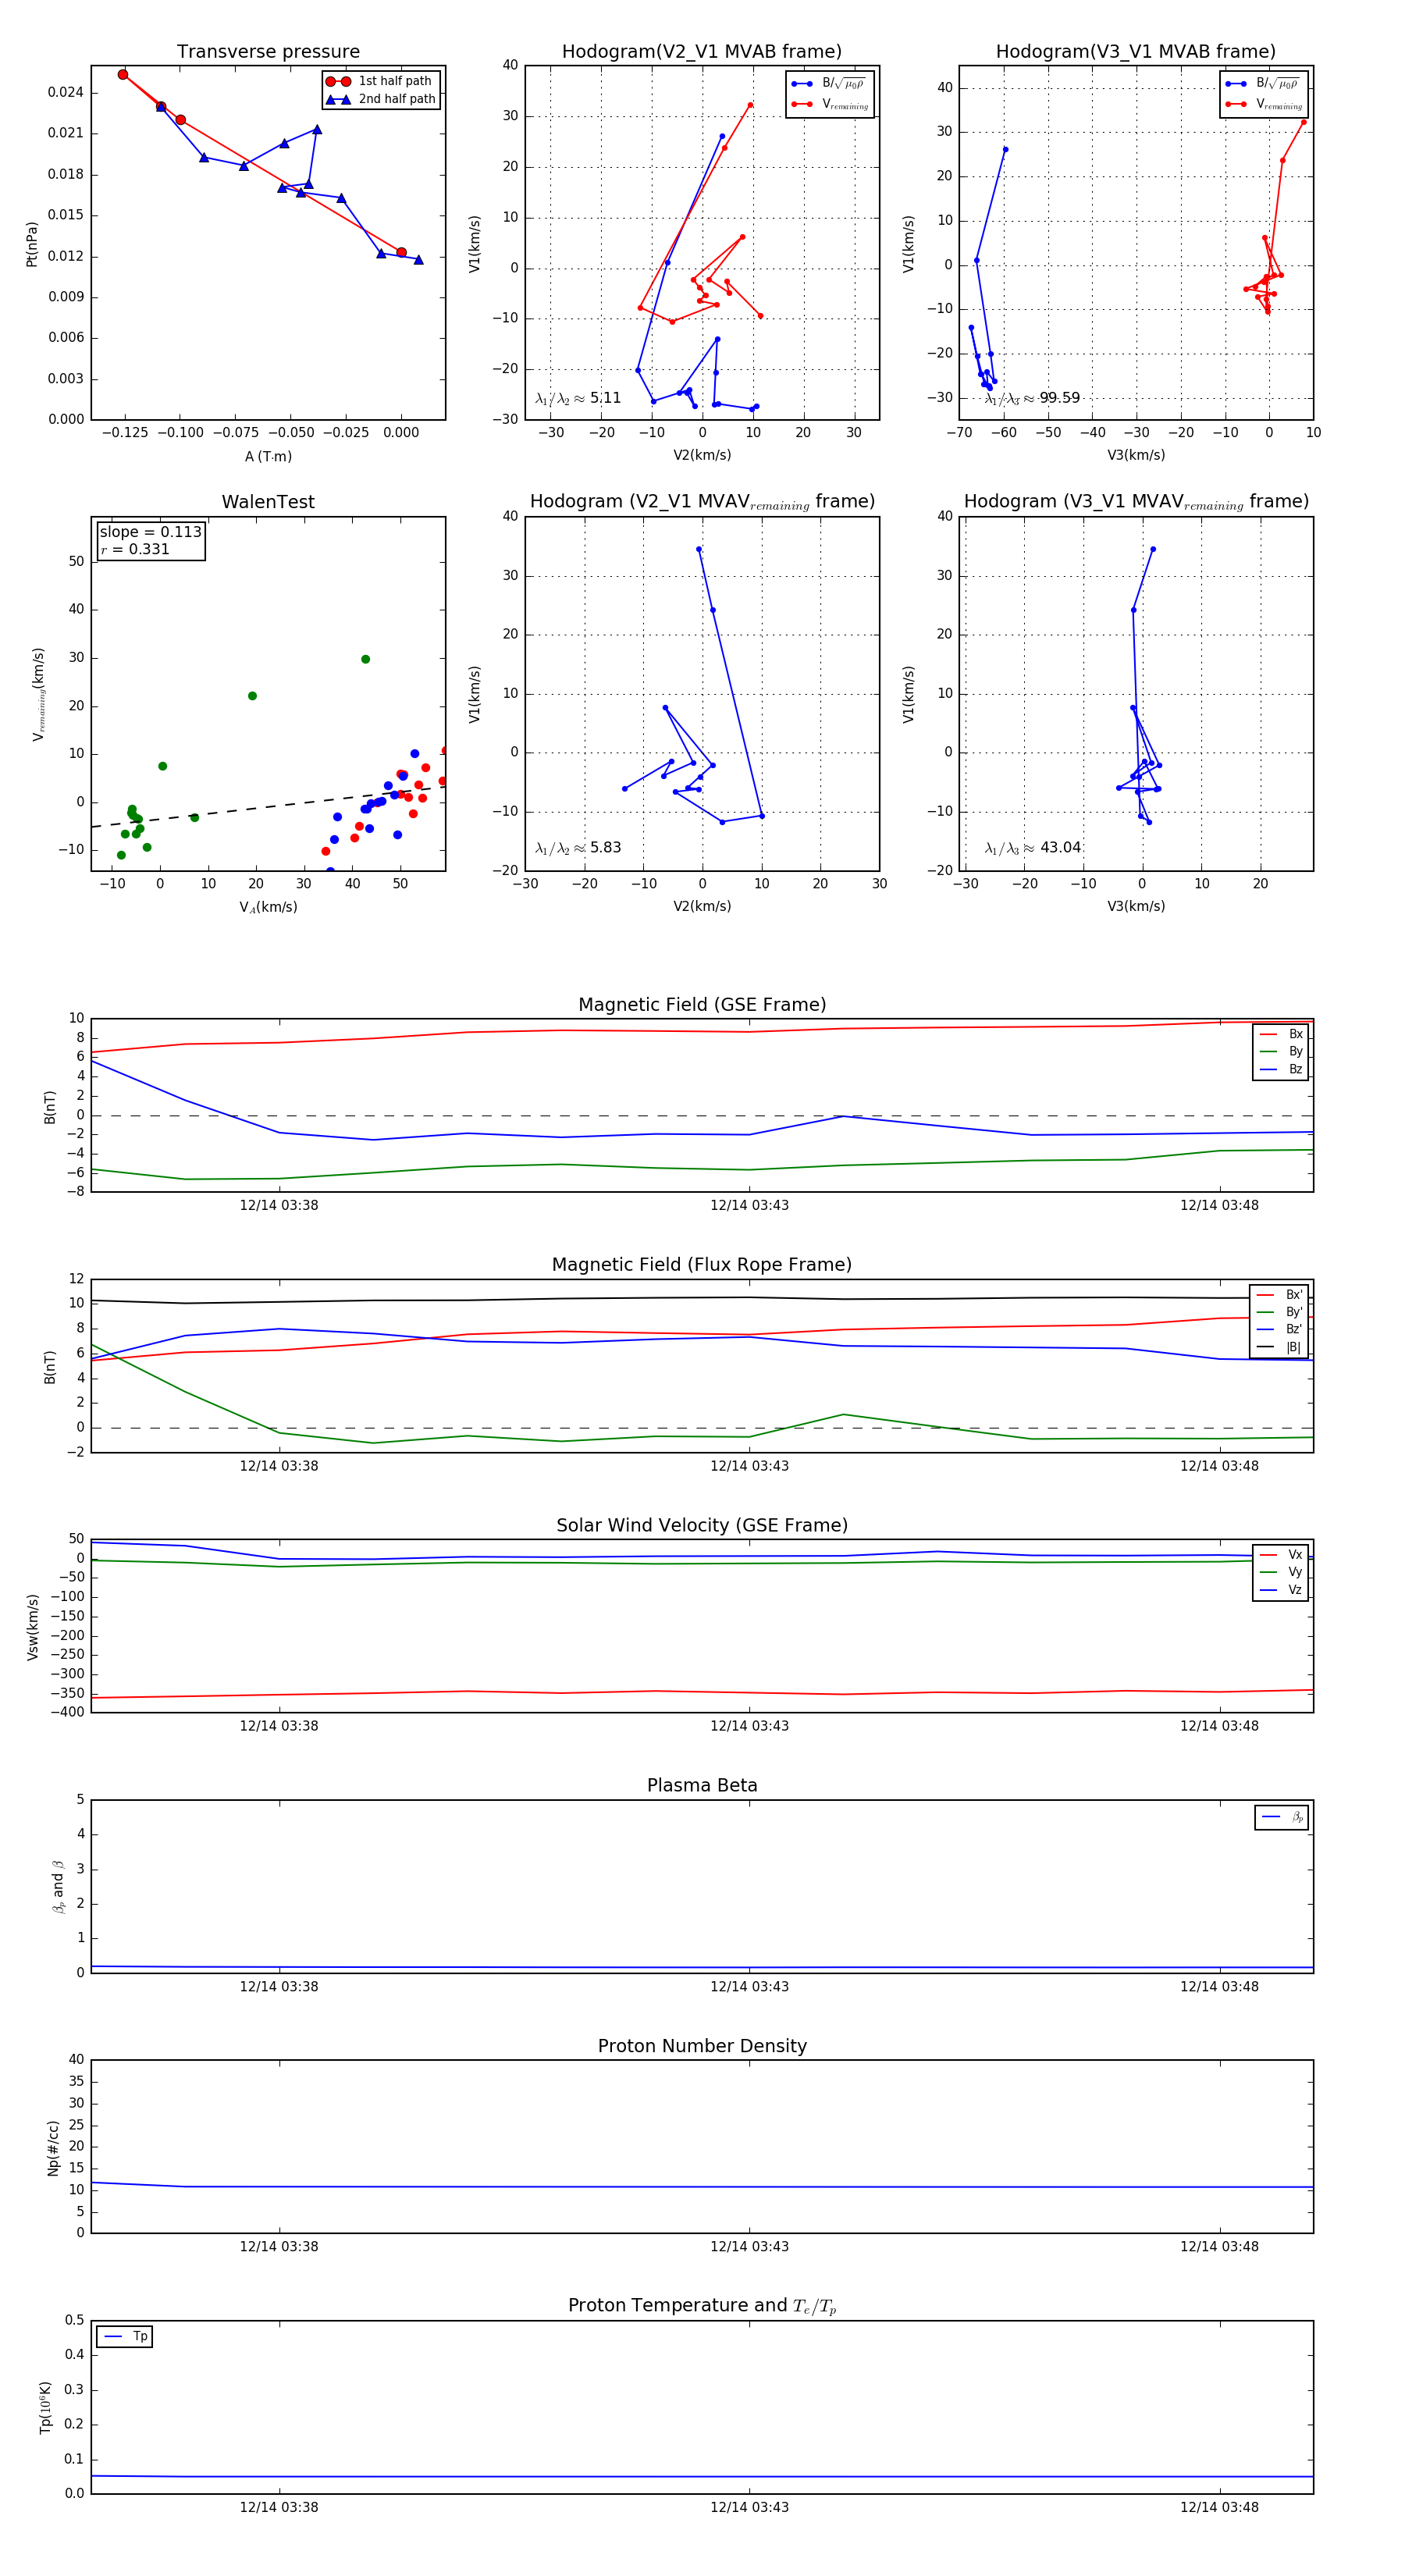Click '12/14 03:43' tick under Plasma Beta plot
This screenshot has height=2576, width=1405.
(x=749, y=1986)
